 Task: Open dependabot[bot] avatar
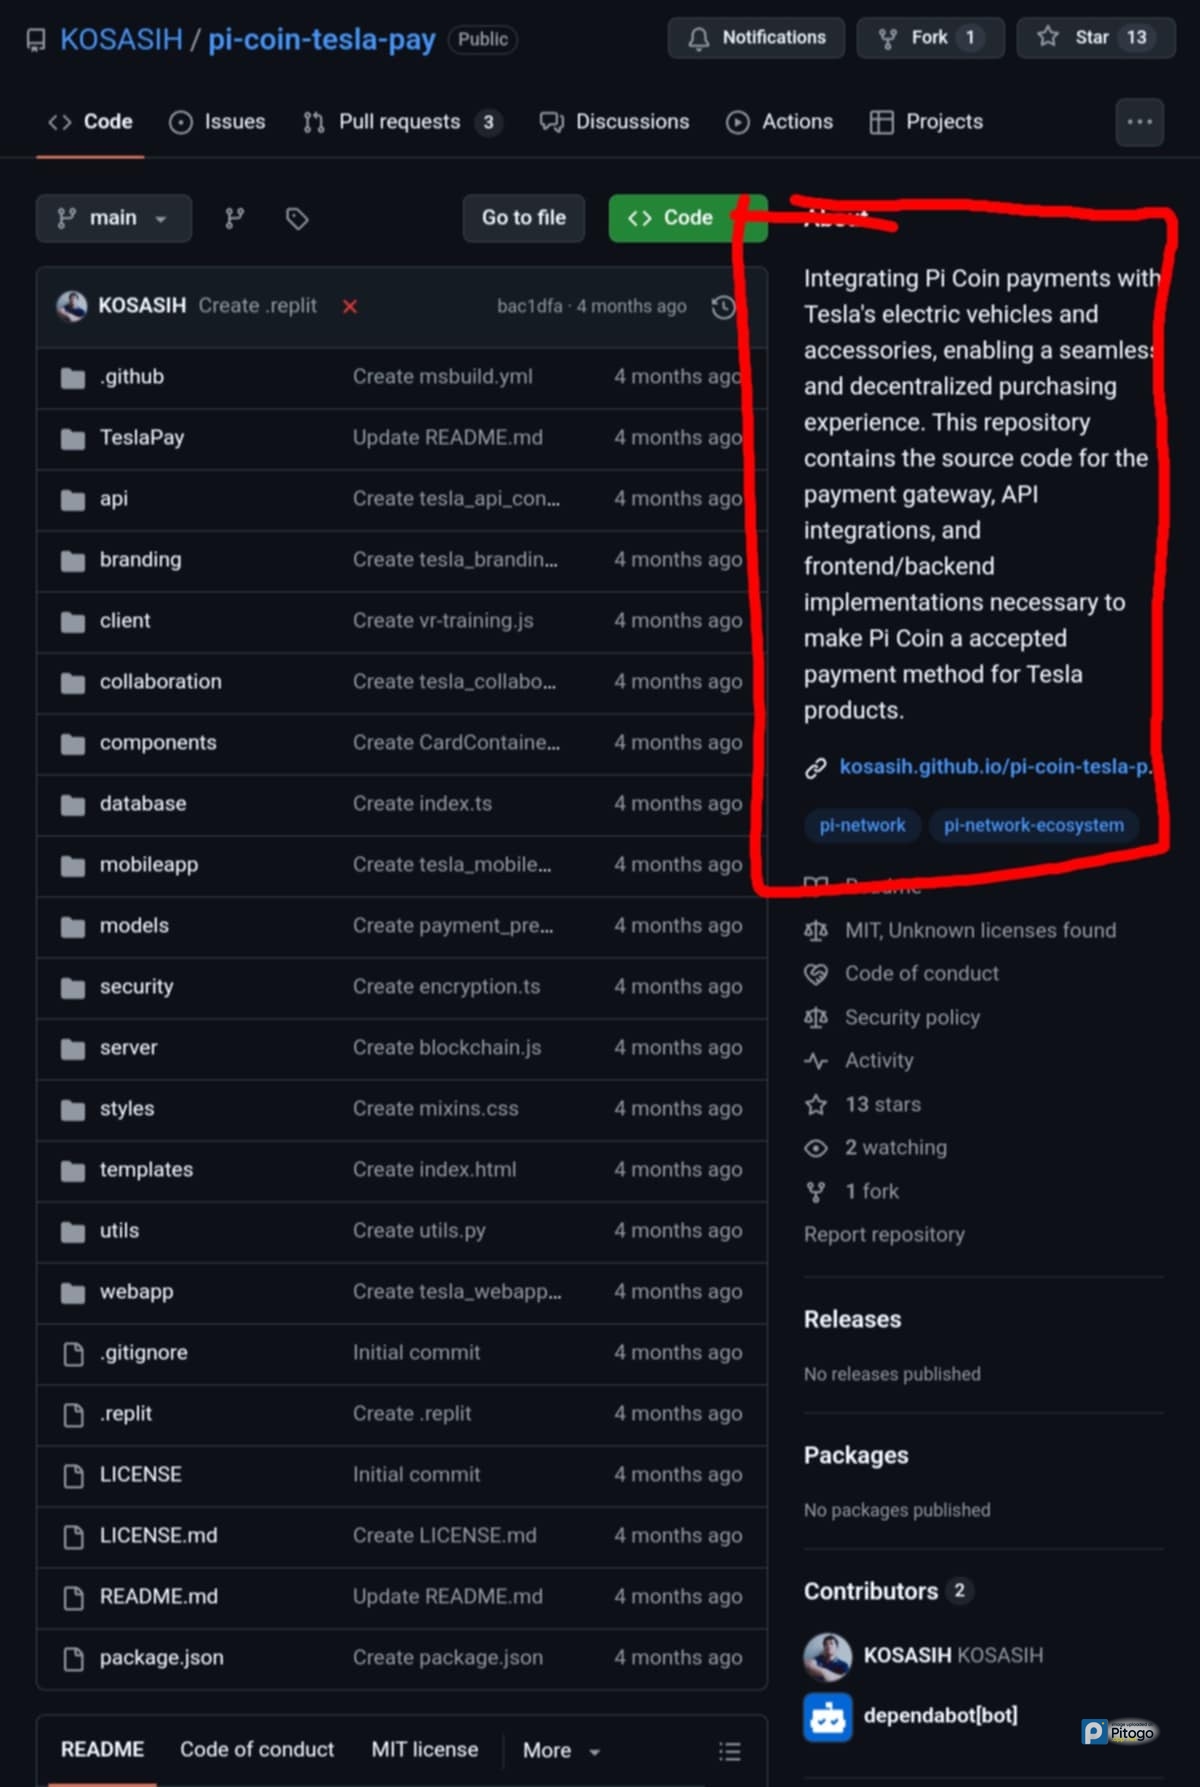click(827, 1716)
